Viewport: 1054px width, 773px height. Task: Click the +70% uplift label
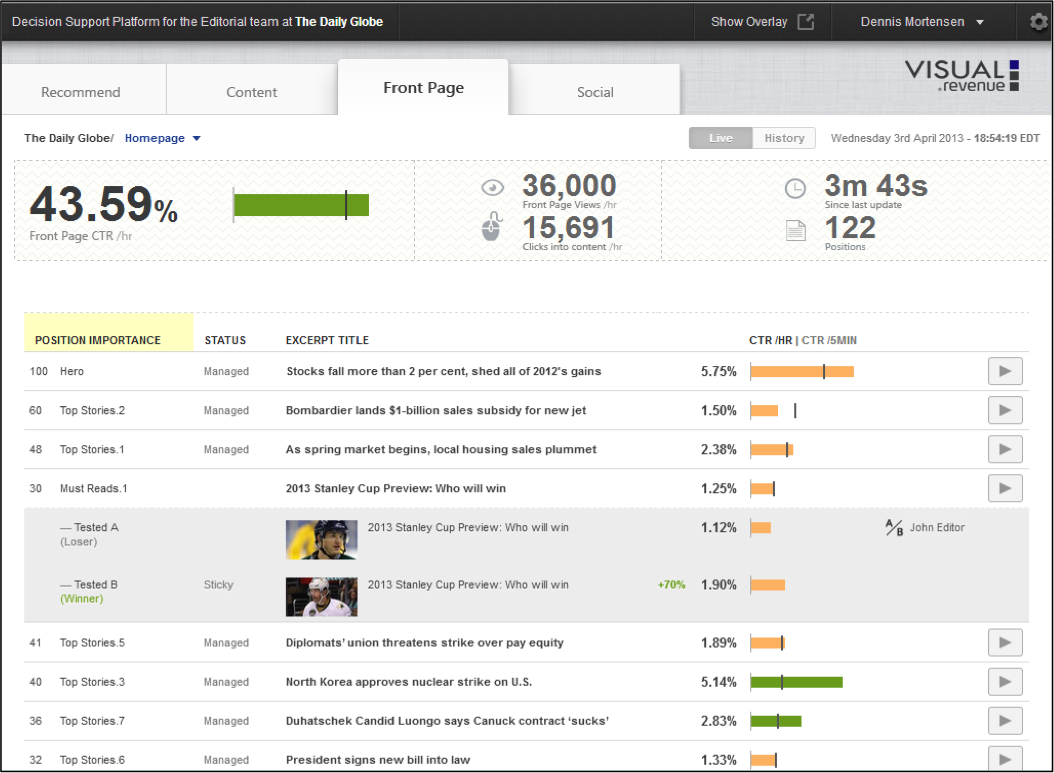click(672, 585)
